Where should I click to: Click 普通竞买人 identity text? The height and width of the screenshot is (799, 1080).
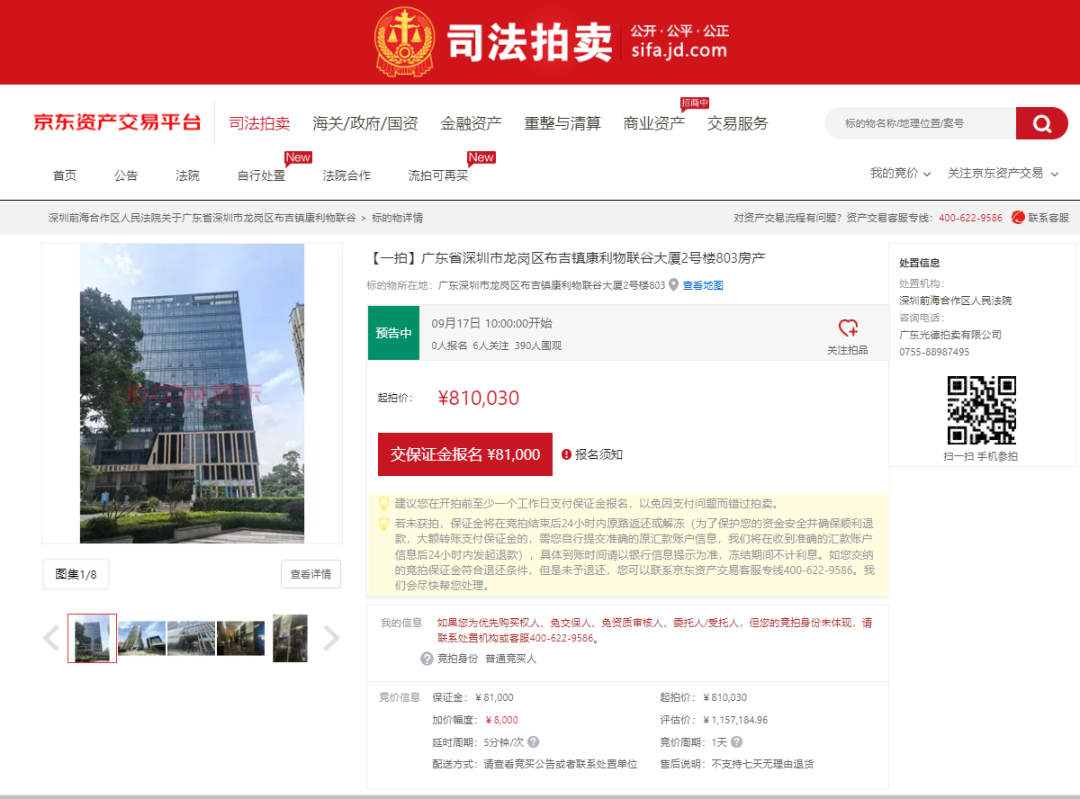tap(510, 658)
